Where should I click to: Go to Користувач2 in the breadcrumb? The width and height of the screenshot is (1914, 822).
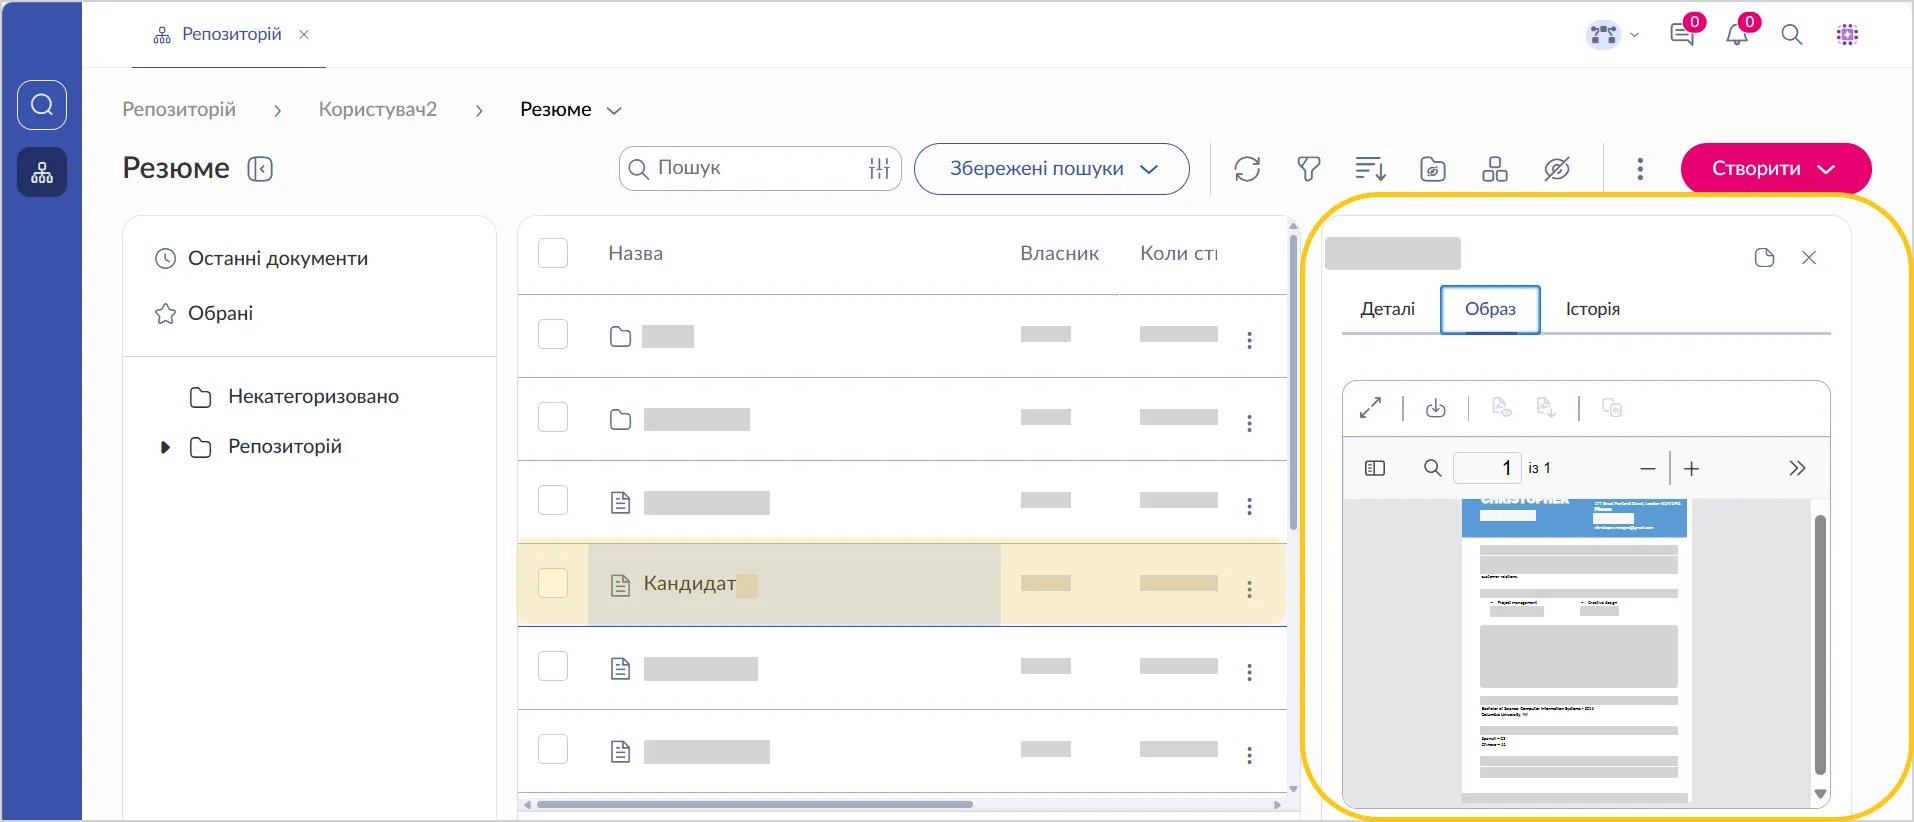coord(378,109)
